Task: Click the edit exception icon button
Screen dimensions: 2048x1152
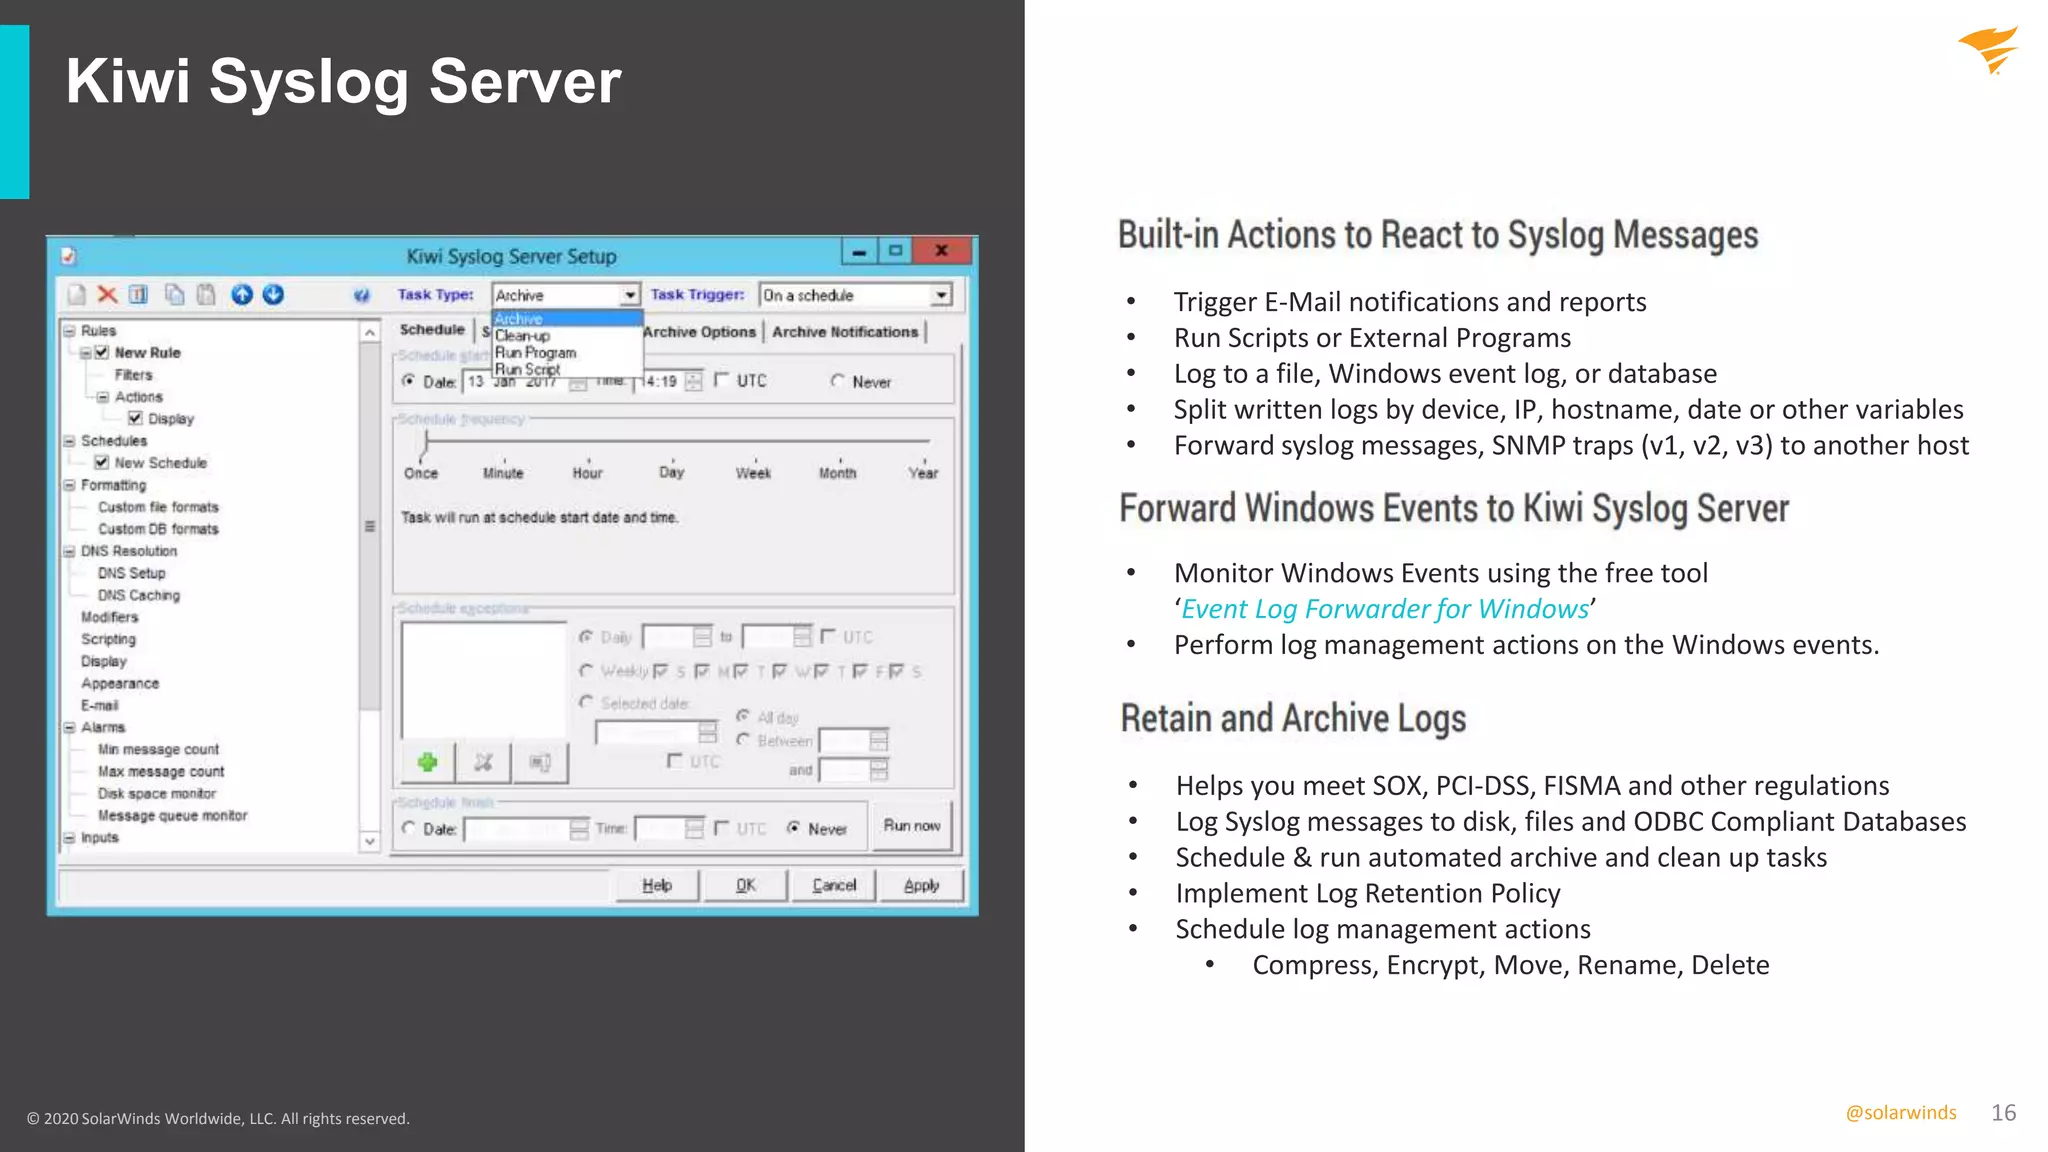Action: 540,763
